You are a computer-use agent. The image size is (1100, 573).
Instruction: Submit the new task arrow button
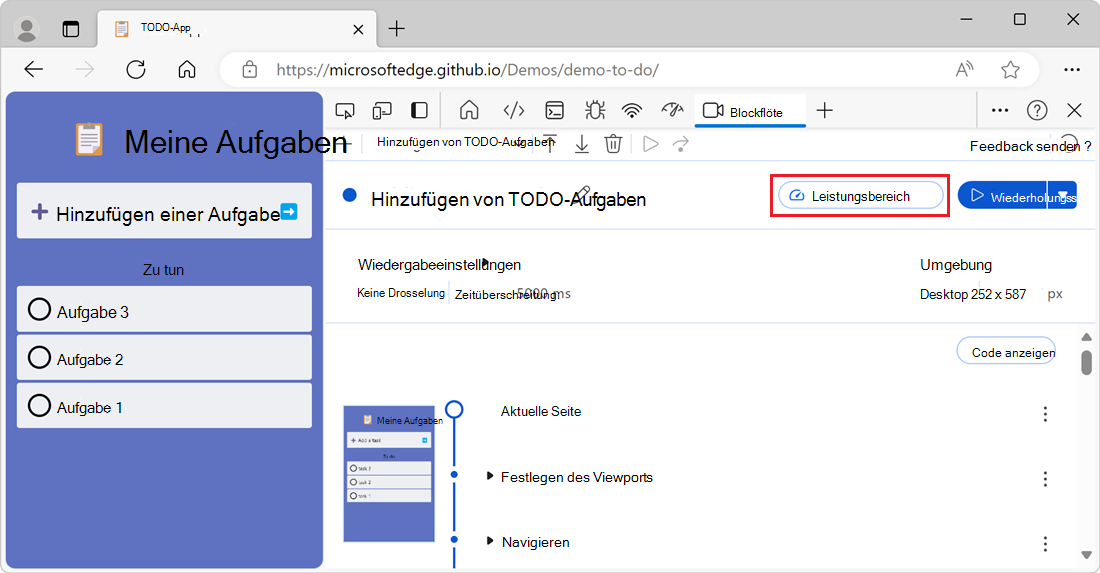click(x=289, y=211)
